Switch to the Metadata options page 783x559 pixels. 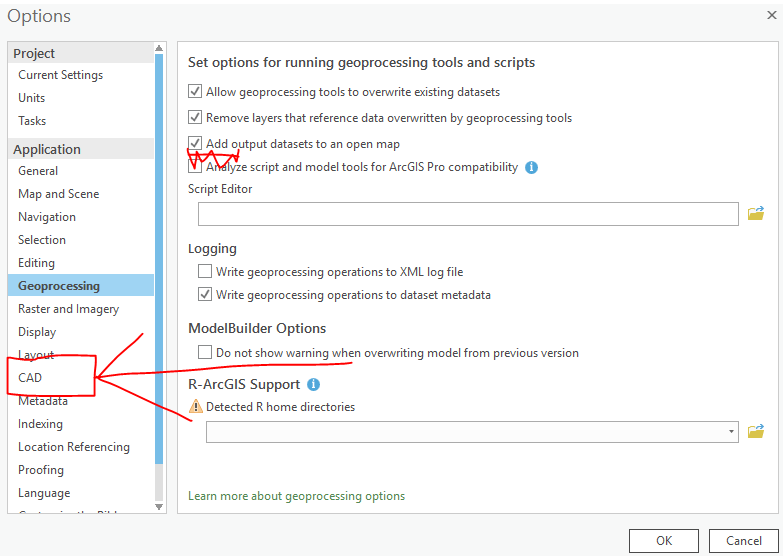(x=43, y=401)
